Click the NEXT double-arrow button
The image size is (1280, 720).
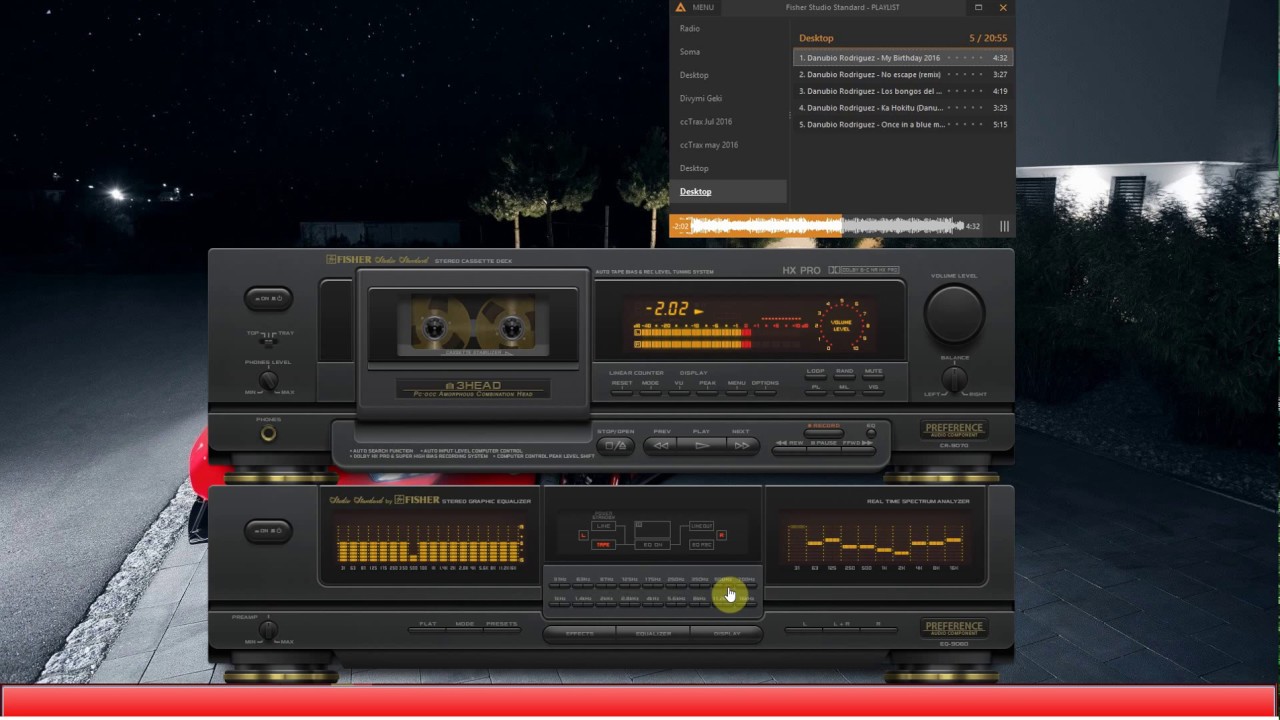(x=742, y=446)
